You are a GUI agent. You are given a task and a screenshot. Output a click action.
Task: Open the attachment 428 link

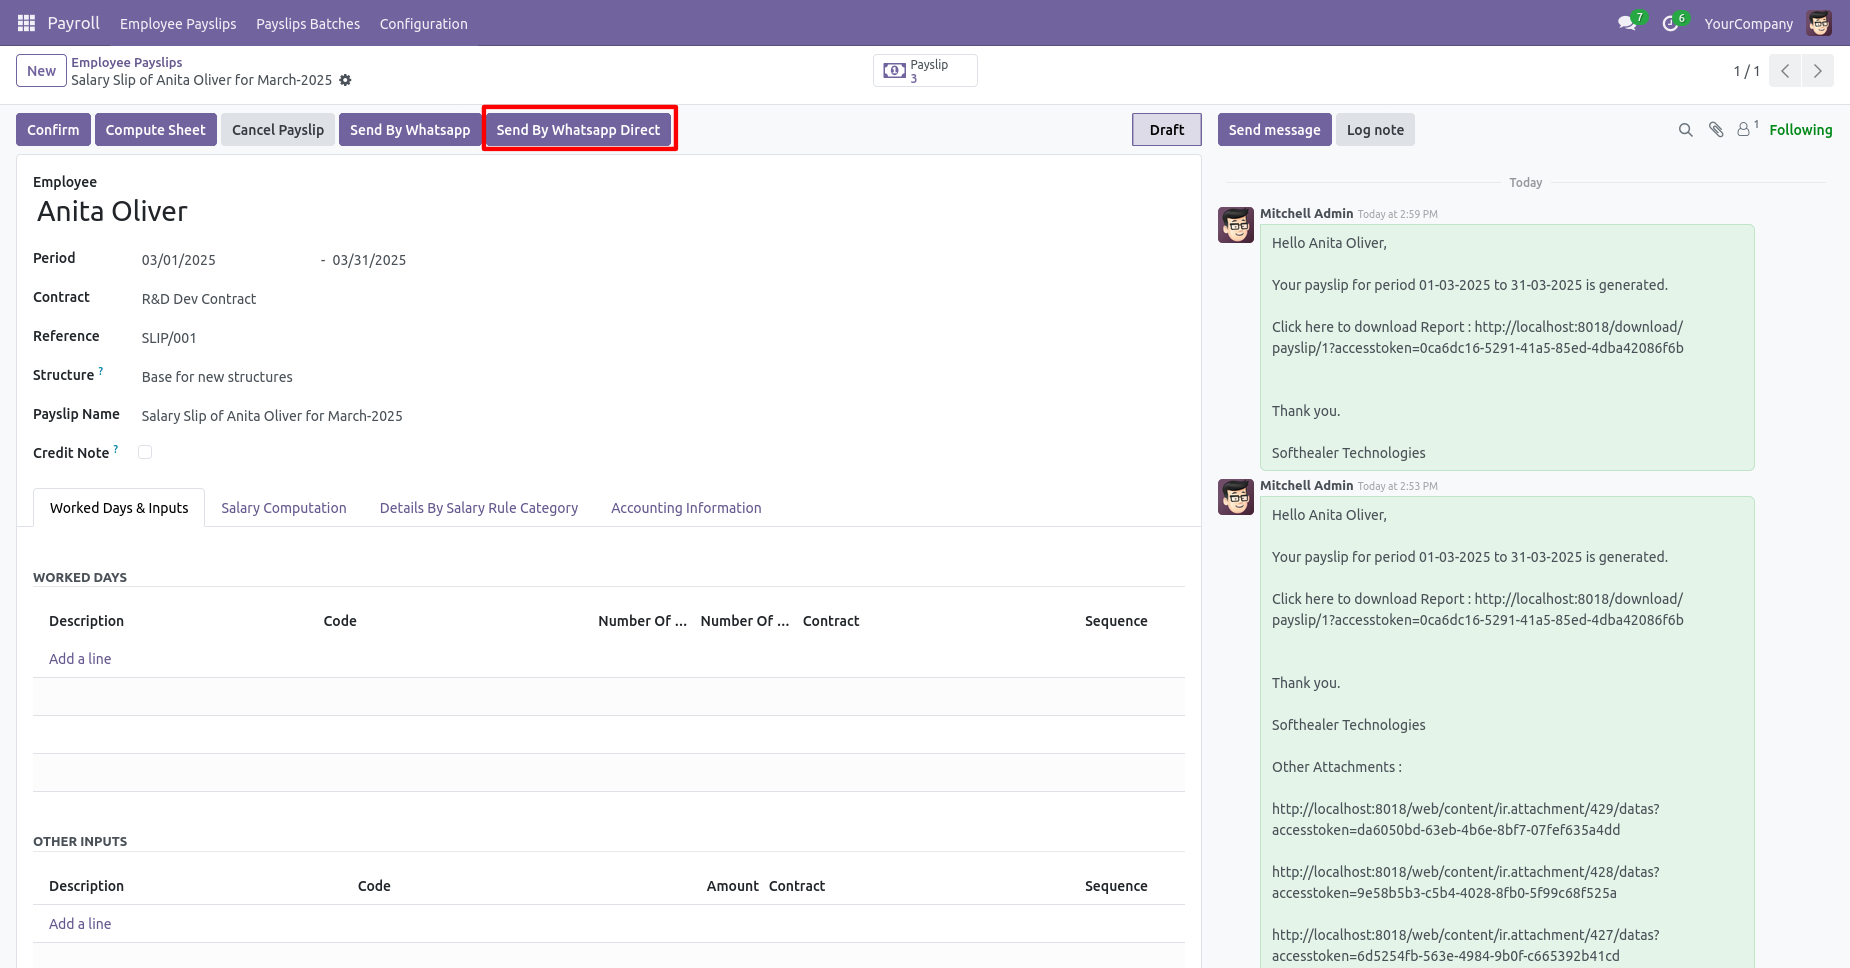(1465, 882)
